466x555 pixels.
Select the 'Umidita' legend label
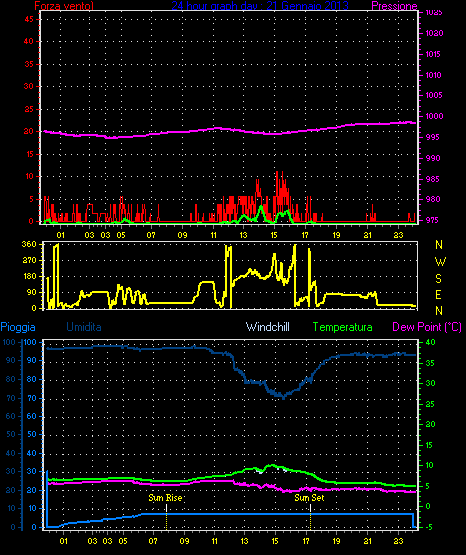84,327
